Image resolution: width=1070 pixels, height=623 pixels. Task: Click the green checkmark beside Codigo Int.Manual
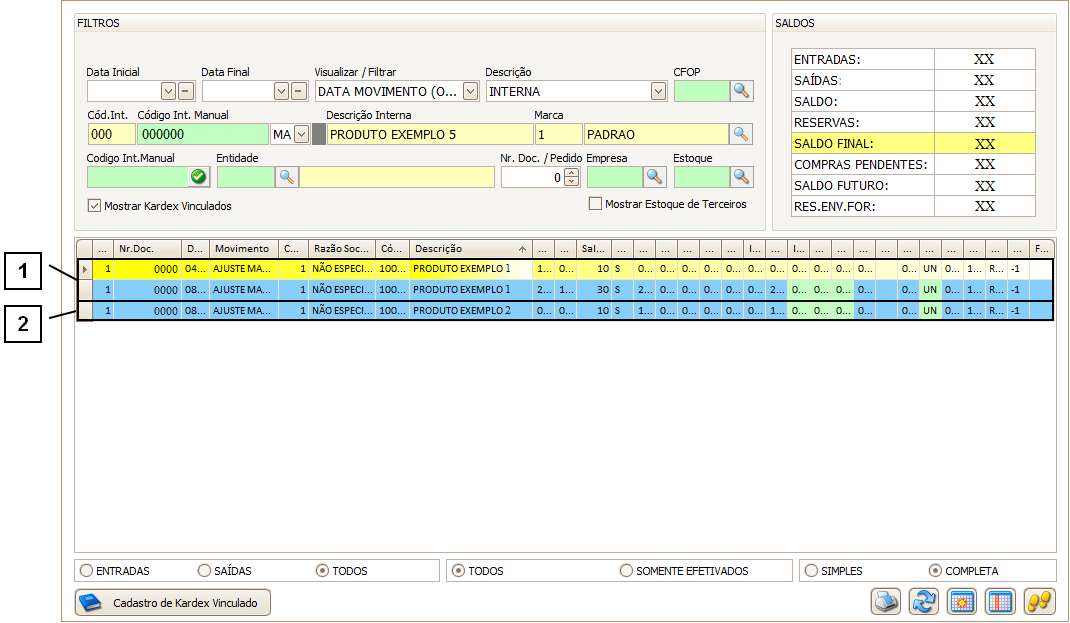198,177
